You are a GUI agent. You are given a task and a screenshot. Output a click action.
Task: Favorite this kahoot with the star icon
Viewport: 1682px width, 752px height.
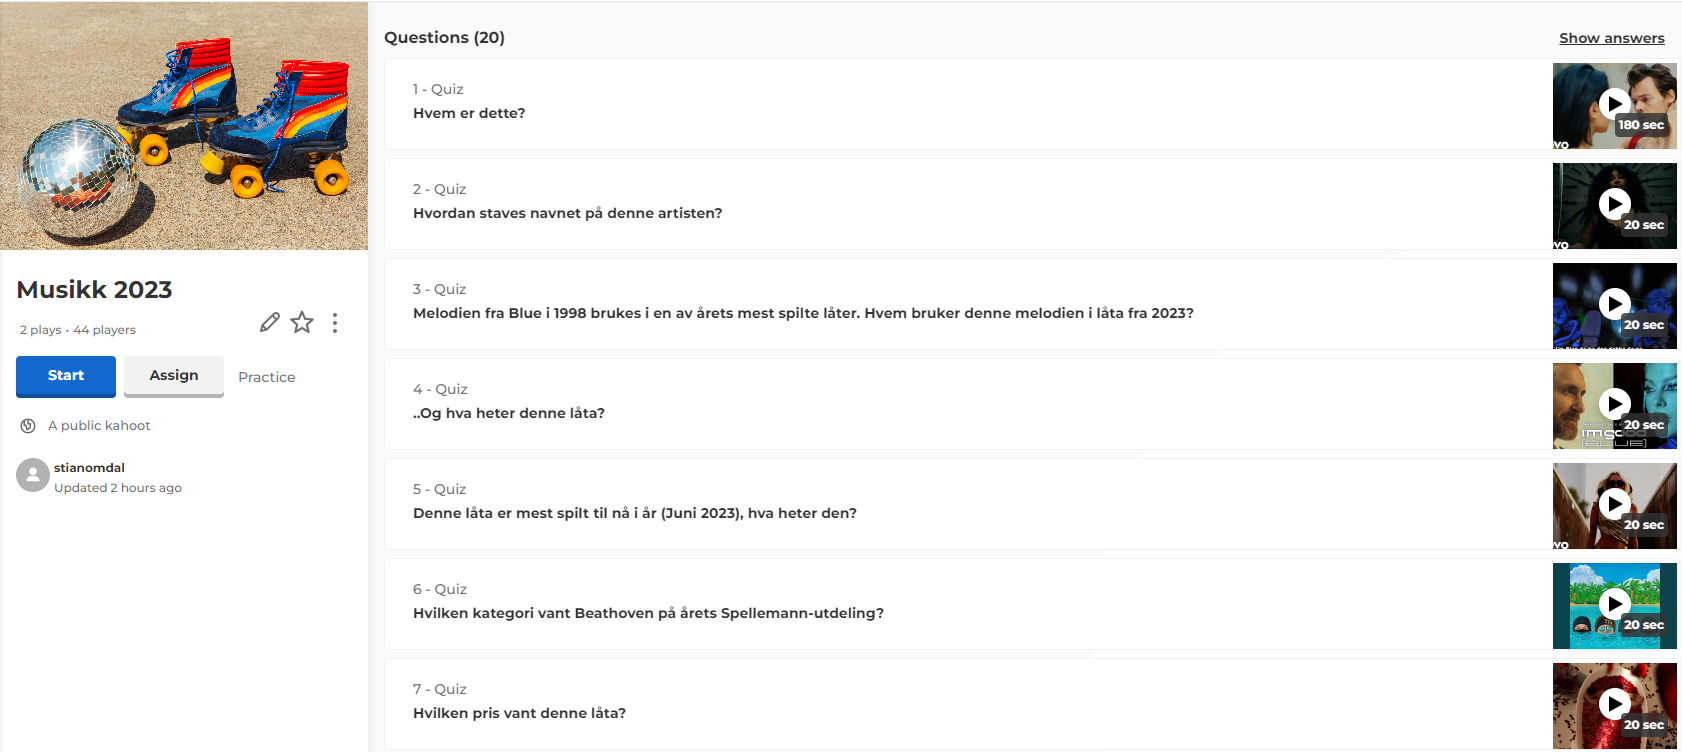[302, 322]
